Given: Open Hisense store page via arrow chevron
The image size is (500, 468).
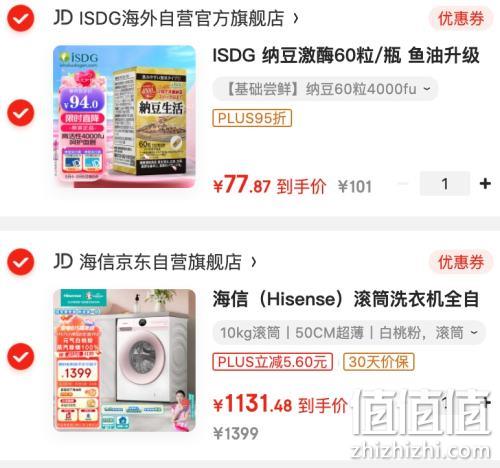Looking at the screenshot, I should click(x=254, y=262).
